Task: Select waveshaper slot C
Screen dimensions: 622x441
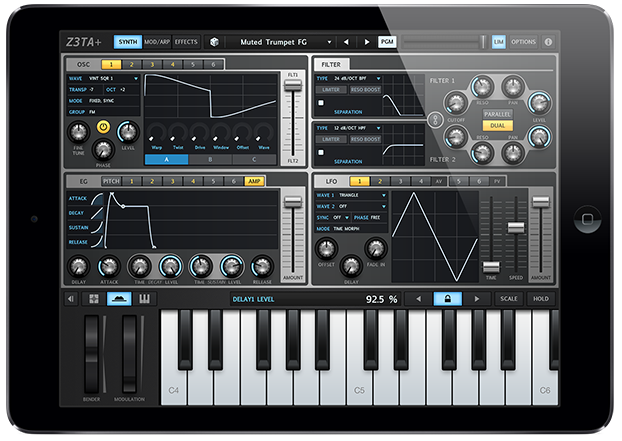Action: click(254, 159)
